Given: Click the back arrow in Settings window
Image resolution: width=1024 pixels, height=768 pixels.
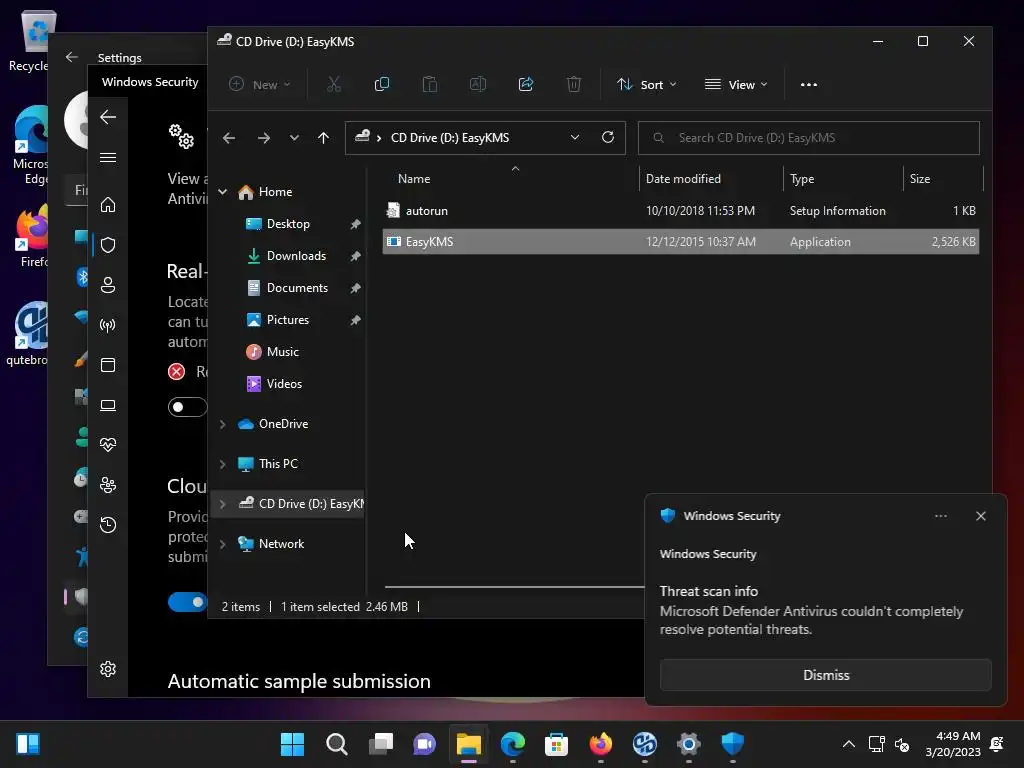Looking at the screenshot, I should 72,57.
